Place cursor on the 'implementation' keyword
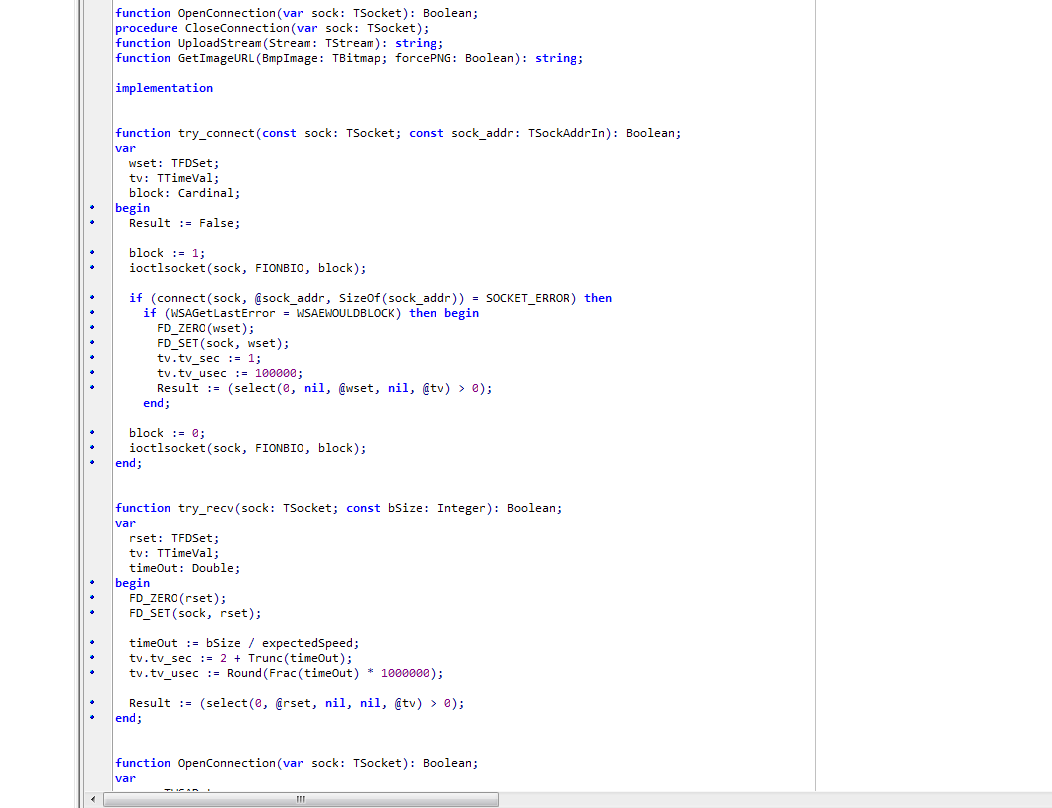The width and height of the screenshot is (1052, 808). 164,88
